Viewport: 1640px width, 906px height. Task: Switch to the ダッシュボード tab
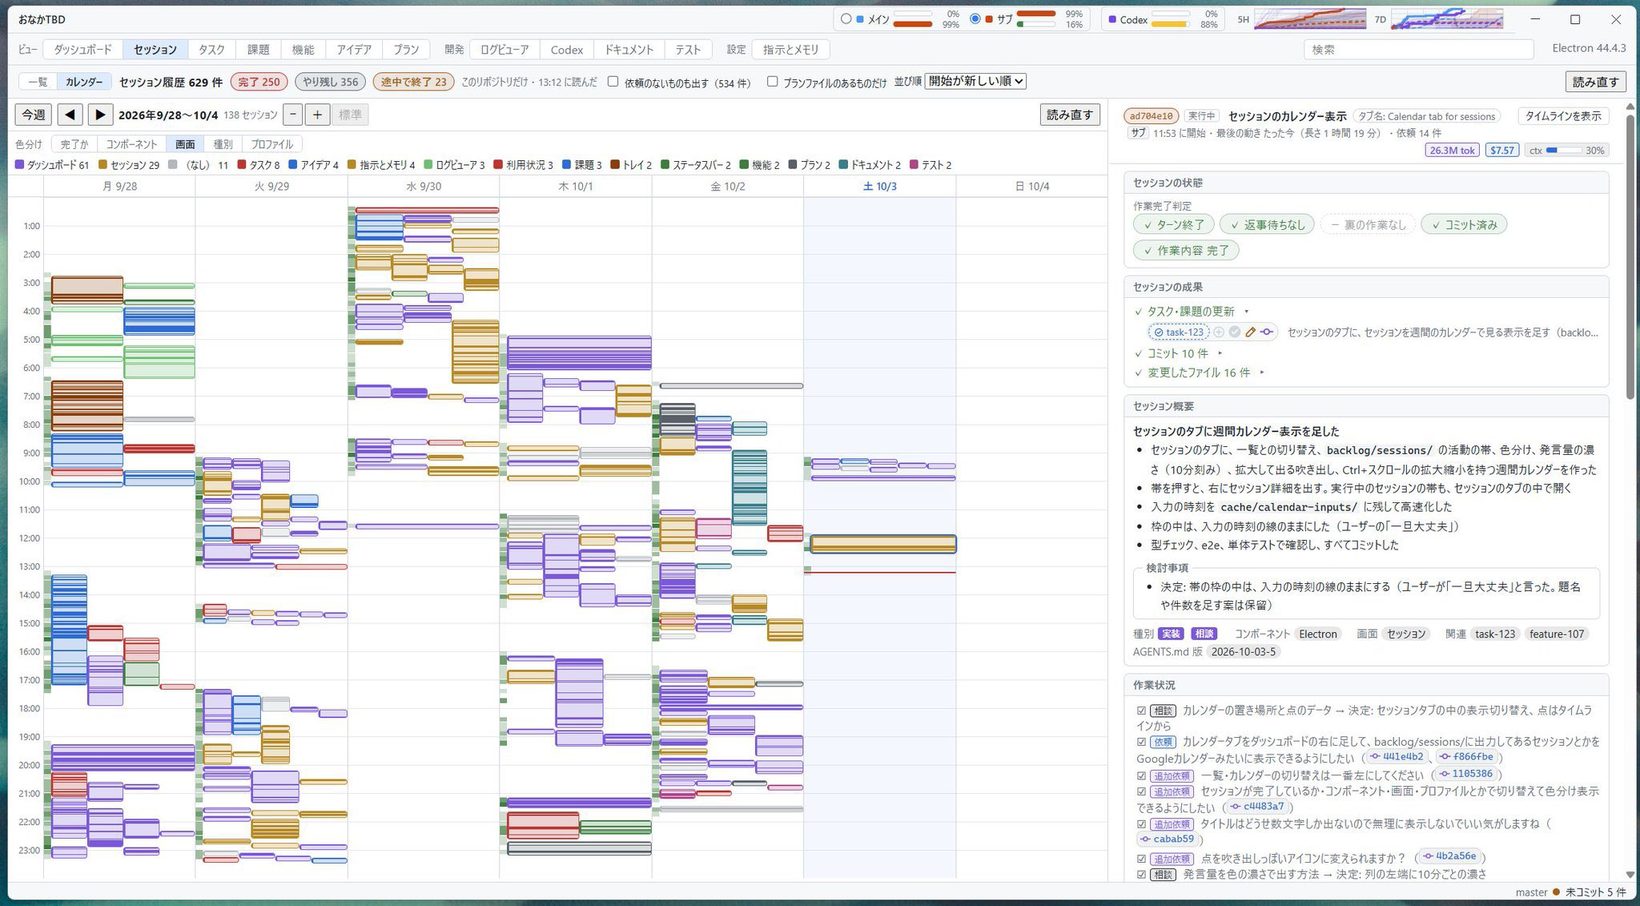83,49
